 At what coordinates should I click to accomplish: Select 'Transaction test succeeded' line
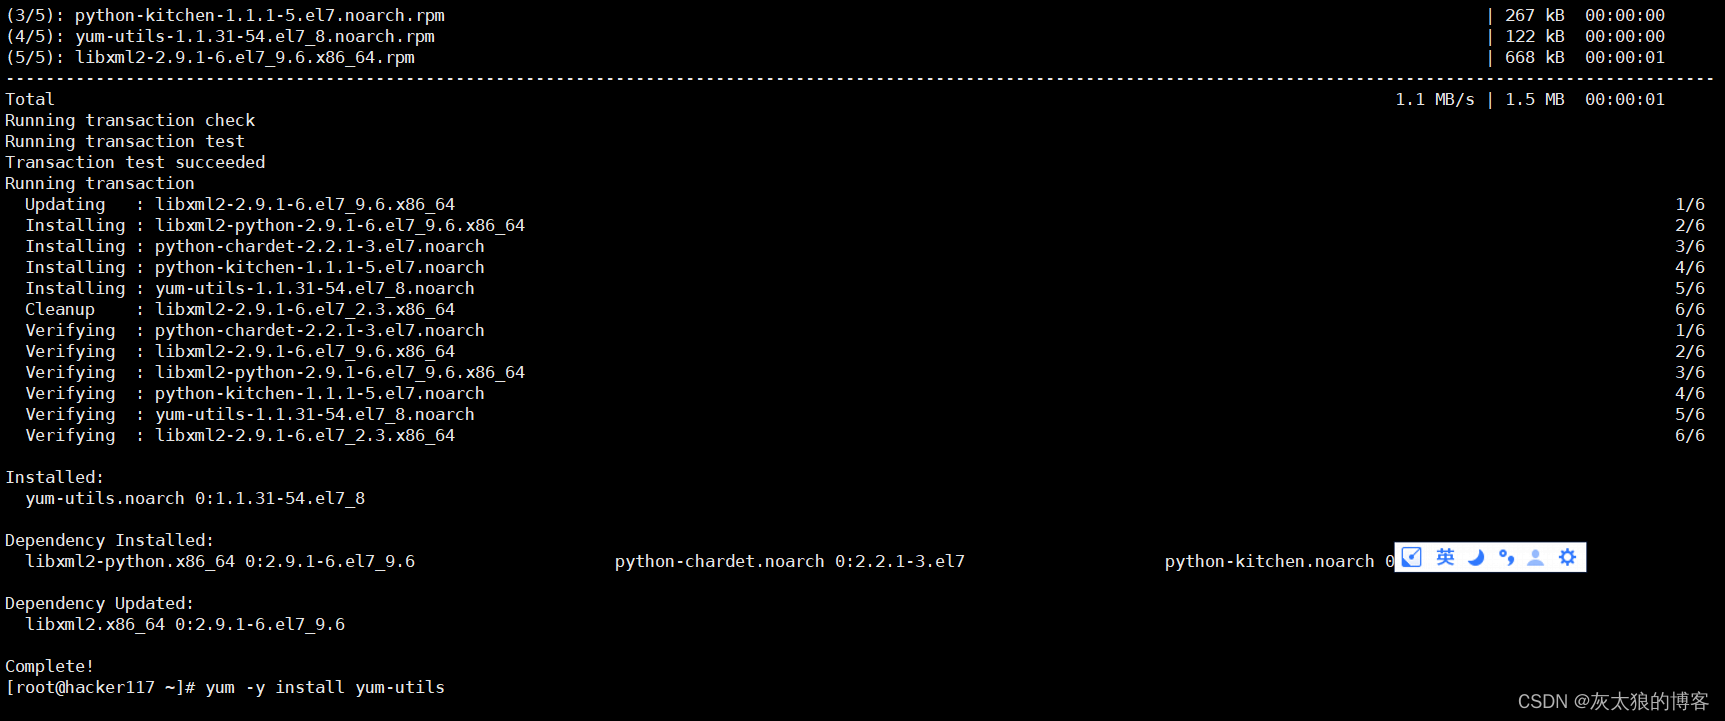pos(135,162)
